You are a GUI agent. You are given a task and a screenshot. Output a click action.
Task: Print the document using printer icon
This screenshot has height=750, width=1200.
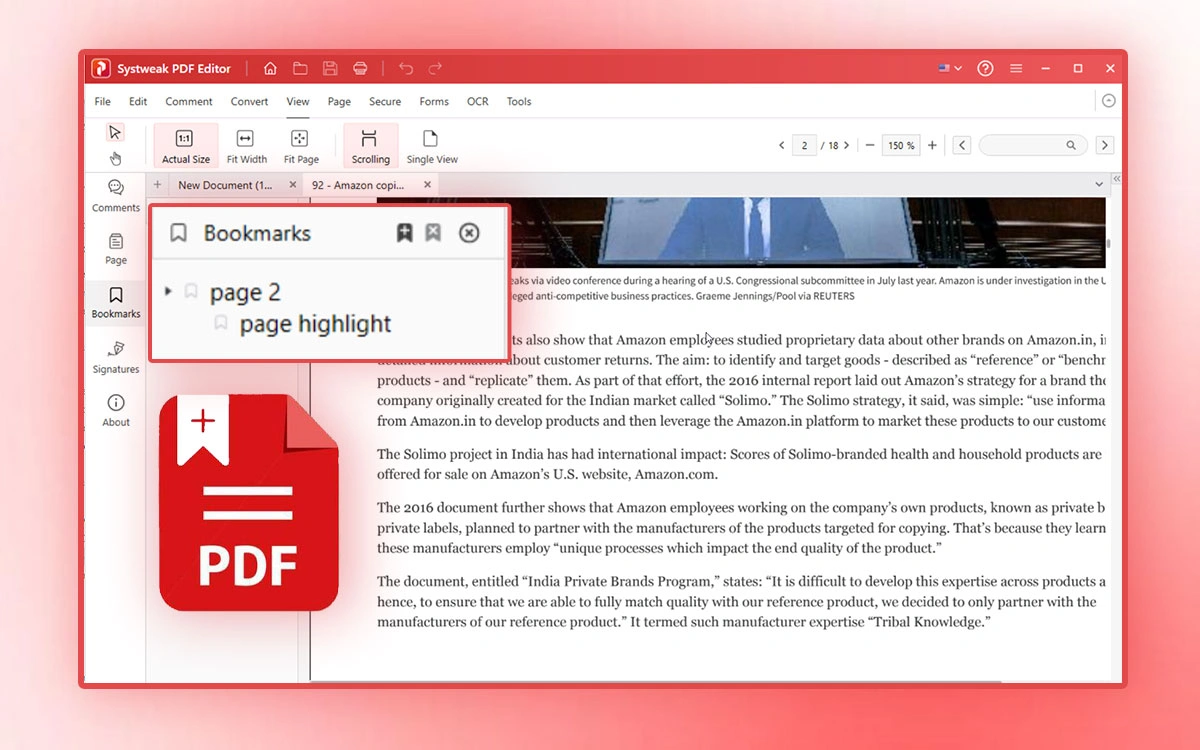[x=360, y=68]
